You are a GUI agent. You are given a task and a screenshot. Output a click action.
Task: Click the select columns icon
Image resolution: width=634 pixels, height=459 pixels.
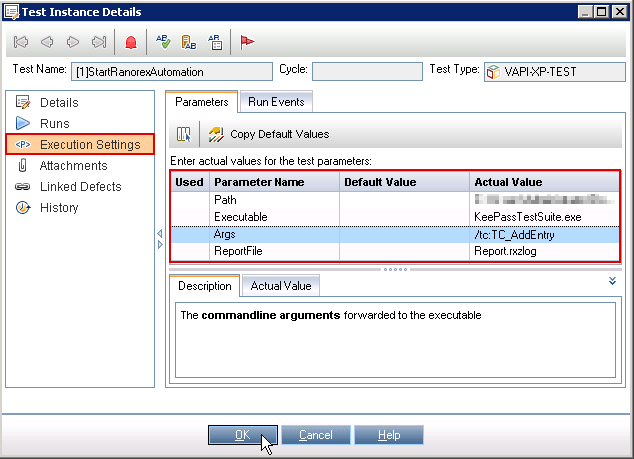point(184,134)
